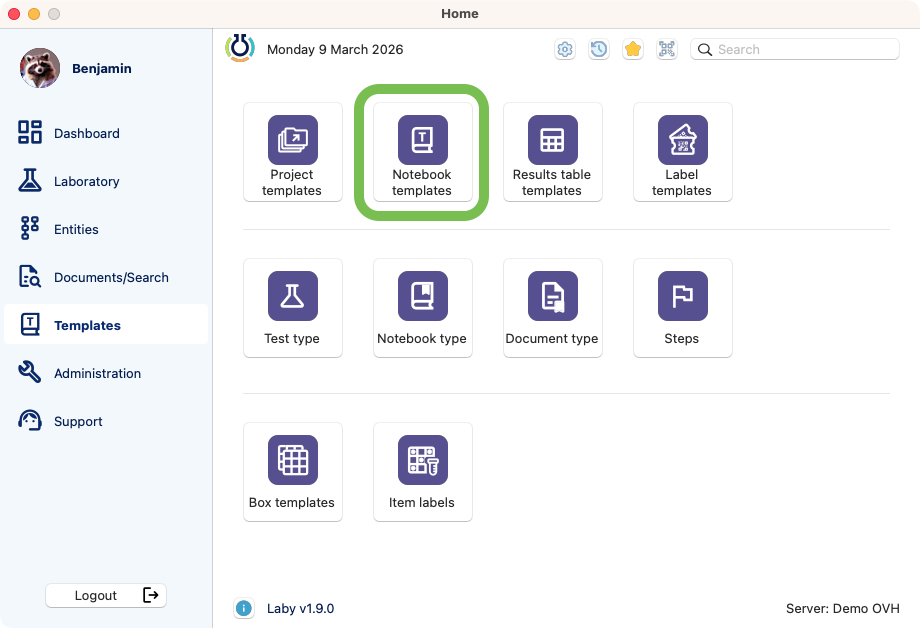Image resolution: width=920 pixels, height=628 pixels.
Task: Open the Item labels tile
Action: click(x=422, y=472)
